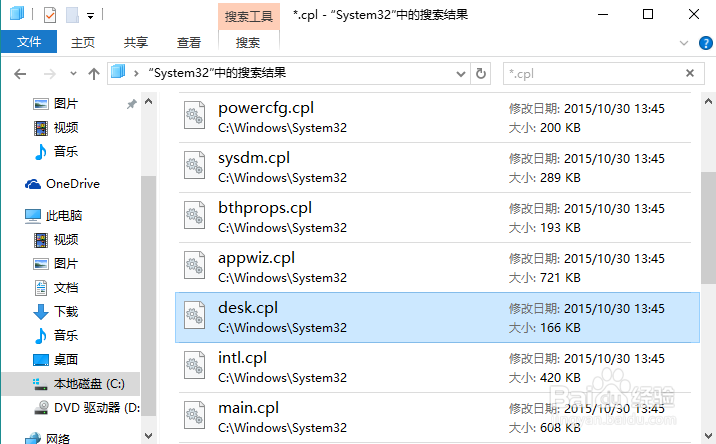Viewport: 716px width, 444px height.
Task: Open recent locations dropdown arrow
Action: [x=73, y=73]
